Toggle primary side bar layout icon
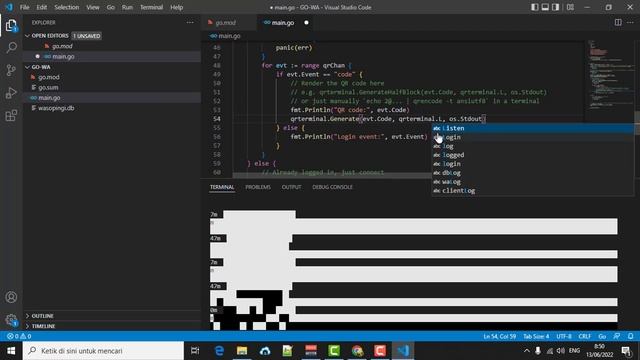Viewport: 640px width, 360px height. 534,7
